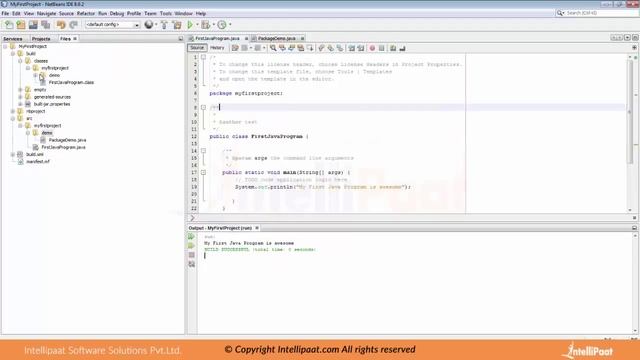Image resolution: width=640 pixels, height=360 pixels.
Task: Click the Shift Line Right icon
Action: click(361, 48)
